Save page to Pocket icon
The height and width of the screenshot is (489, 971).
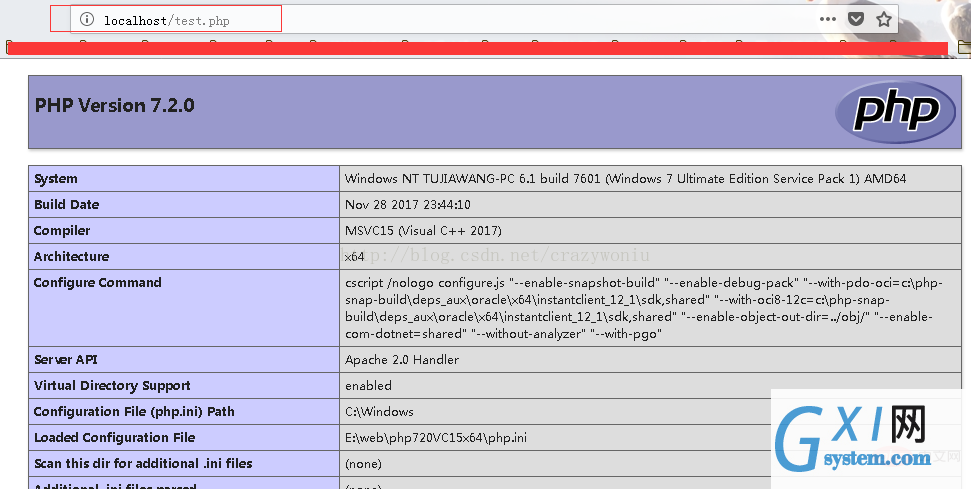pyautogui.click(x=856, y=19)
